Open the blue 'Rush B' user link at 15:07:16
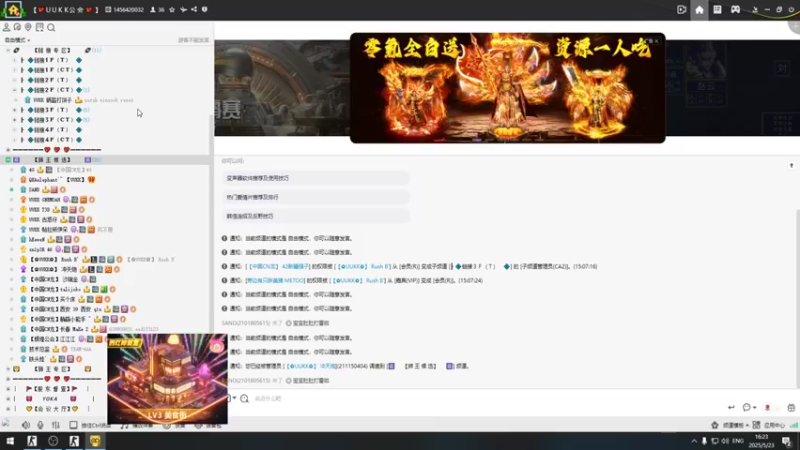 click(364, 266)
